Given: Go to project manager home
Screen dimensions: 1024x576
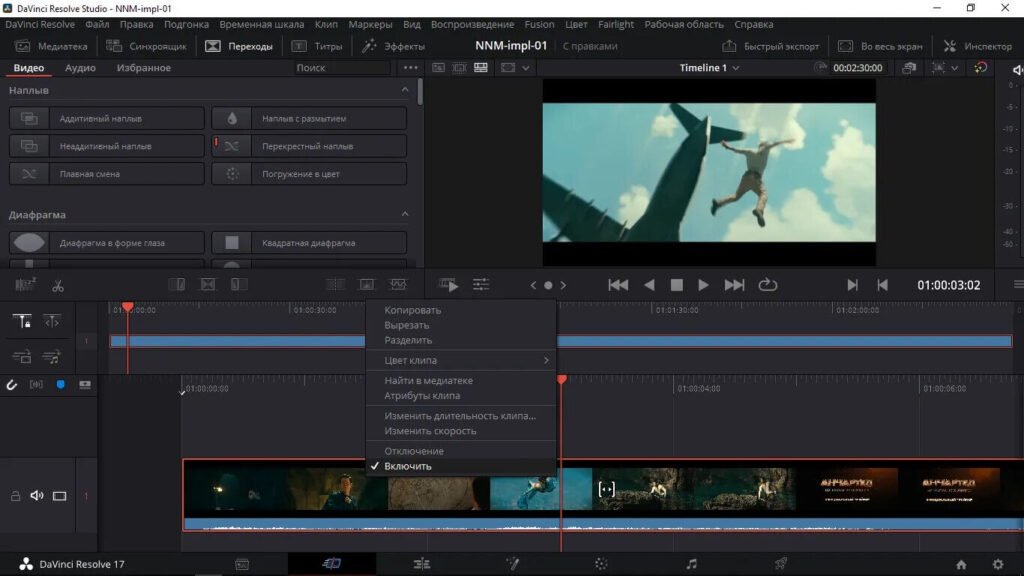Looking at the screenshot, I should [961, 564].
